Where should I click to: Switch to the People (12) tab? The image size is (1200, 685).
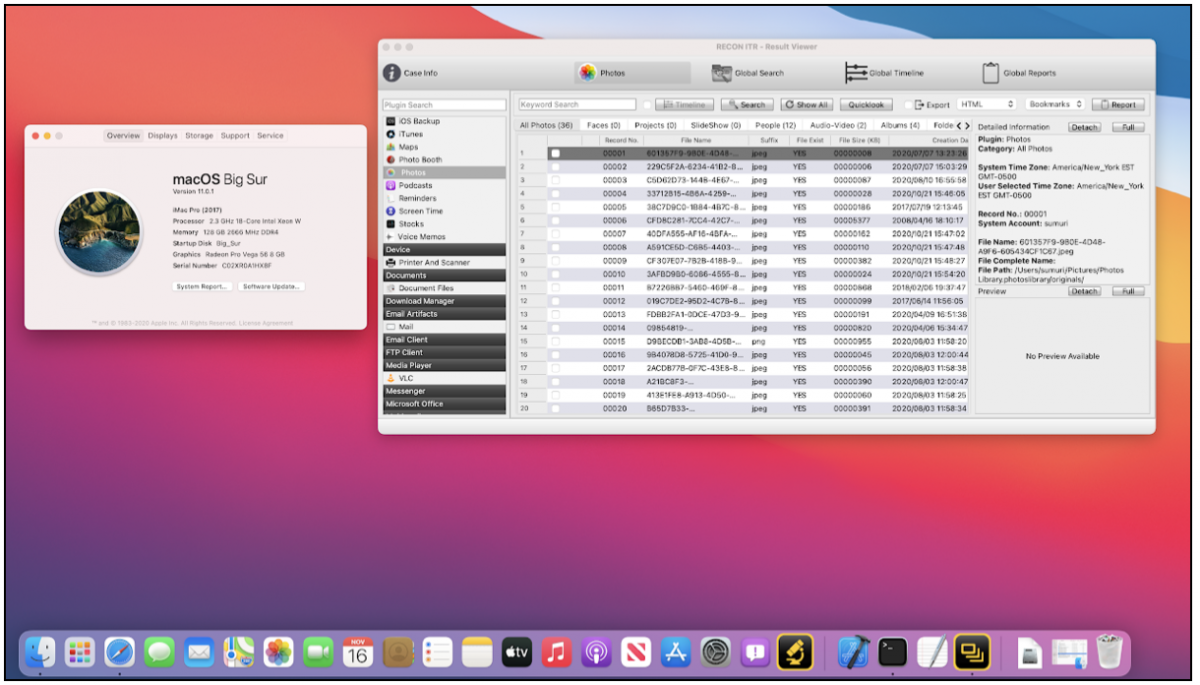coord(775,126)
